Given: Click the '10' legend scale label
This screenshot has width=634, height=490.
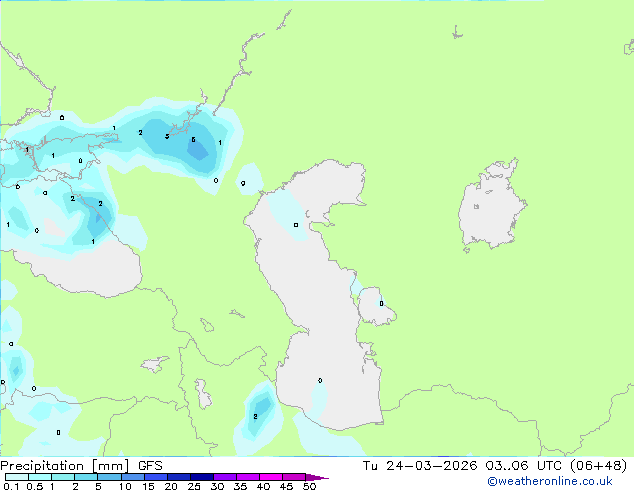Looking at the screenshot, I should (125, 486).
